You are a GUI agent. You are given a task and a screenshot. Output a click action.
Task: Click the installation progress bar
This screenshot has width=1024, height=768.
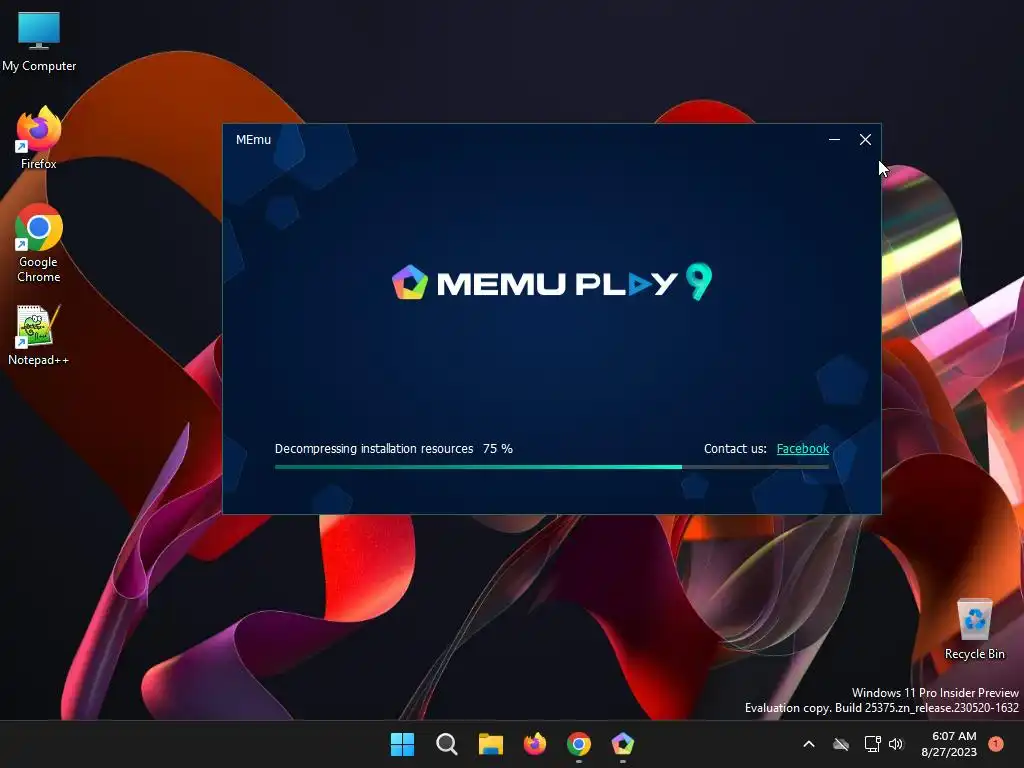(552, 467)
